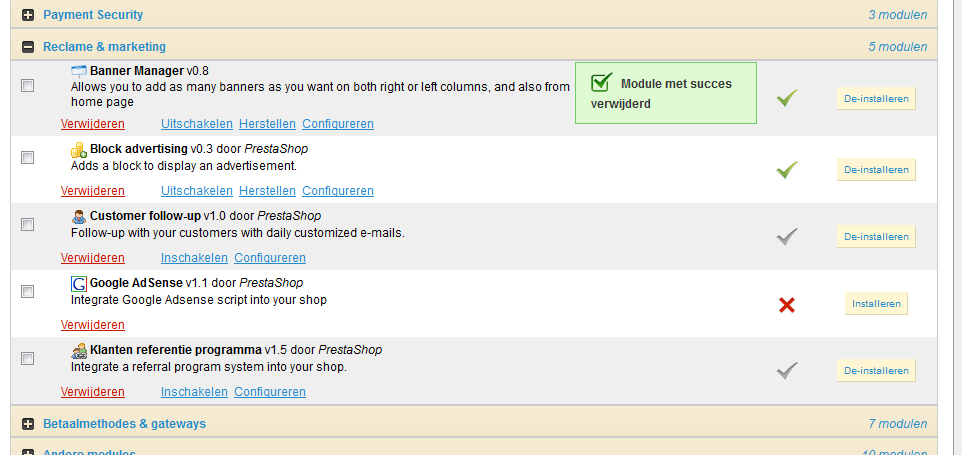Click red X status for Google AdSense

click(787, 304)
